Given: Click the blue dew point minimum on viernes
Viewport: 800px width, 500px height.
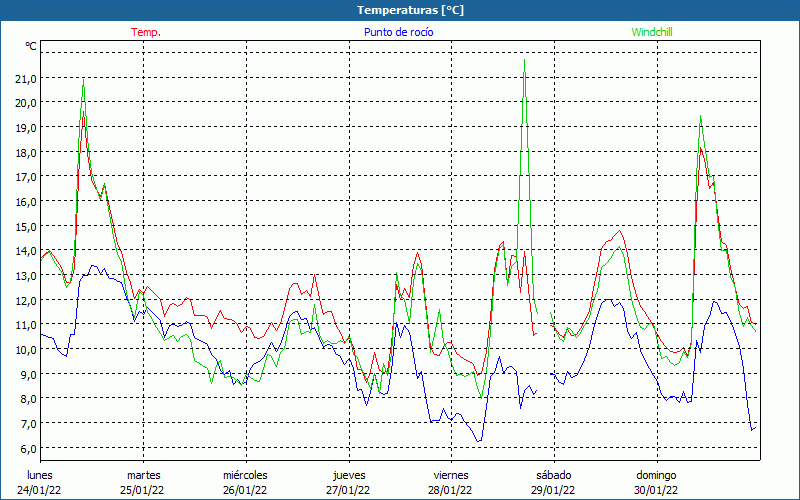Looking at the screenshot, I should coord(479,441).
